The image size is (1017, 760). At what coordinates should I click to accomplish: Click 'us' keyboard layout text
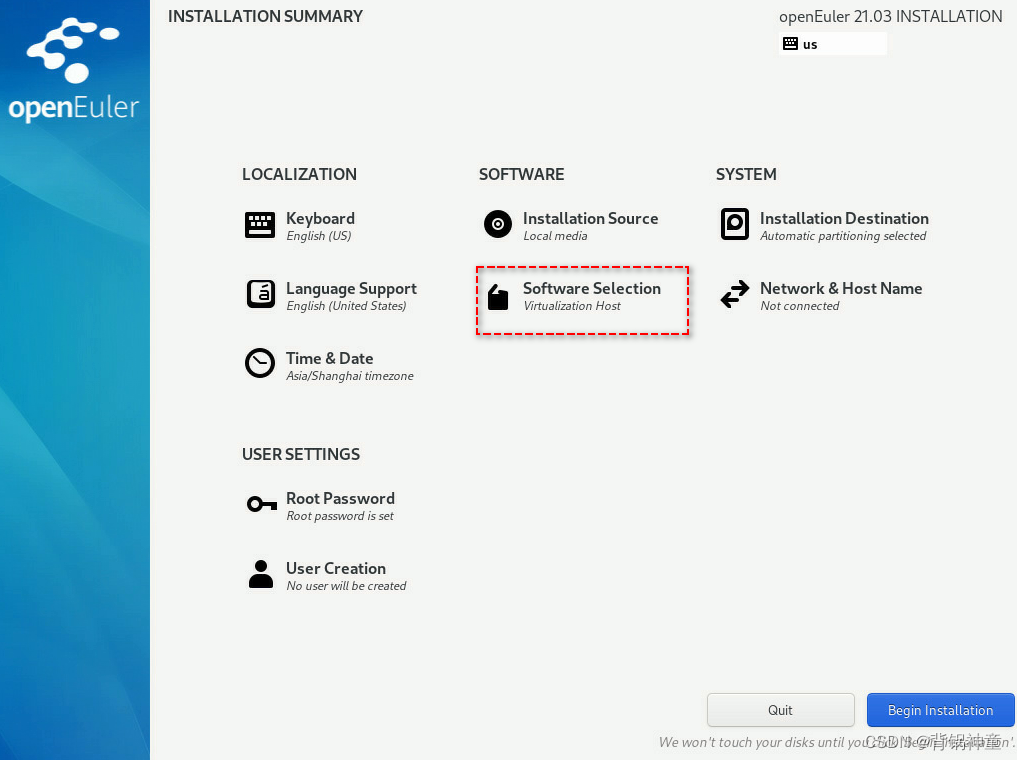[x=809, y=45]
